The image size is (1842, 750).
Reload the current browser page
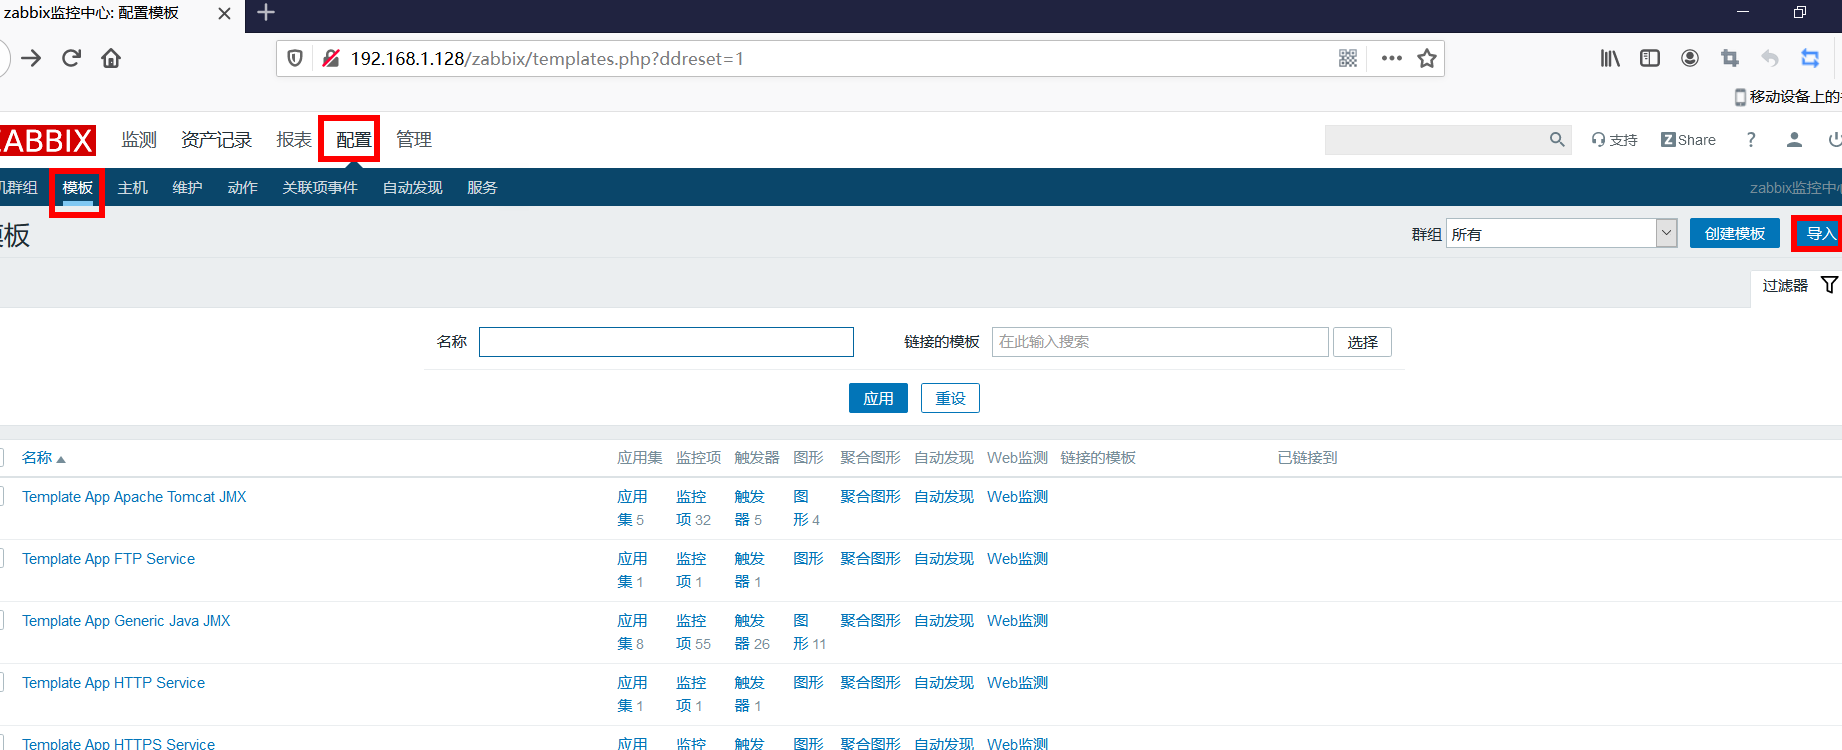pos(71,58)
